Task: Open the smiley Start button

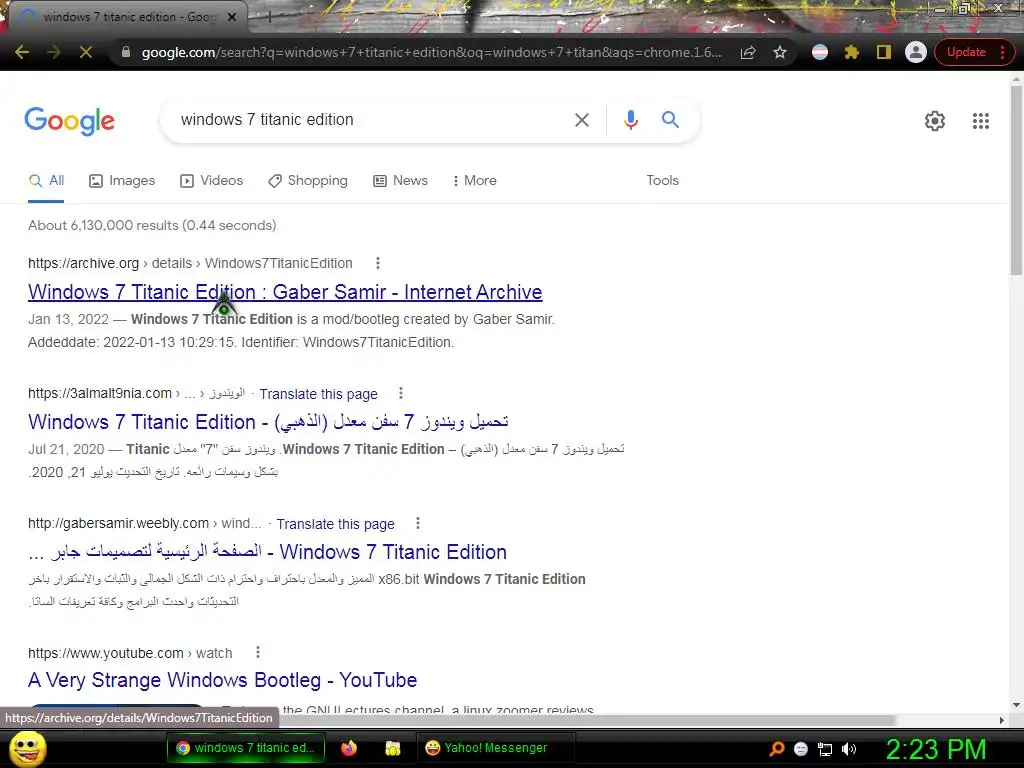Action: click(27, 748)
